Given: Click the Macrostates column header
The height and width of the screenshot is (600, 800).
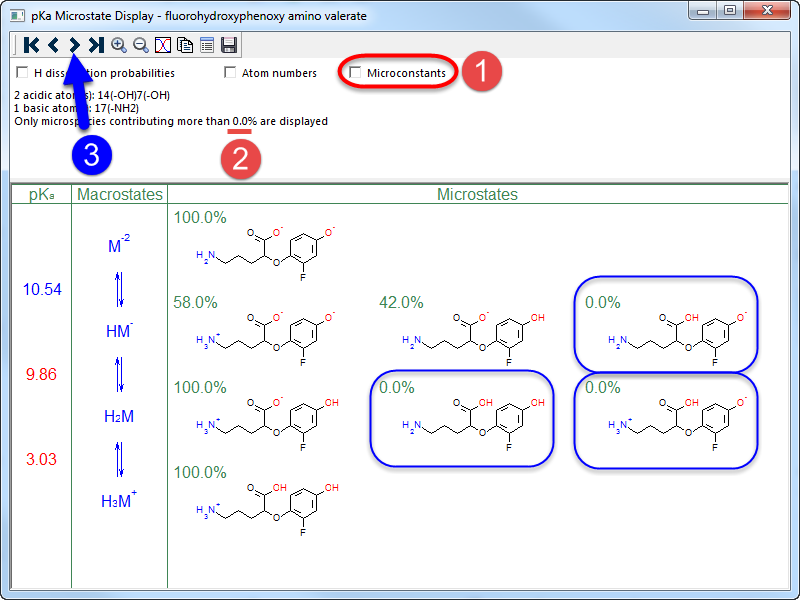Looking at the screenshot, I should 119,194.
